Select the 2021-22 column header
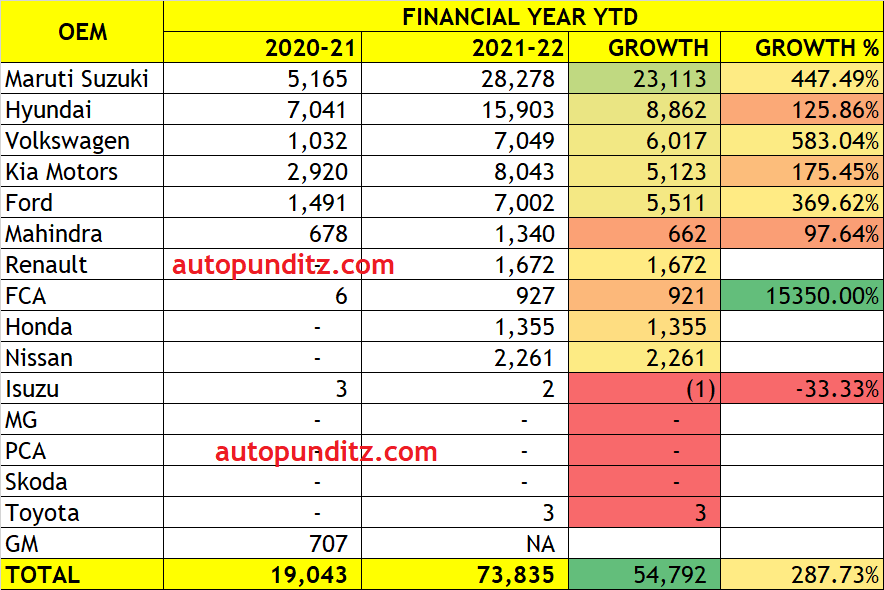Viewport: 884px width, 590px height. [x=465, y=47]
